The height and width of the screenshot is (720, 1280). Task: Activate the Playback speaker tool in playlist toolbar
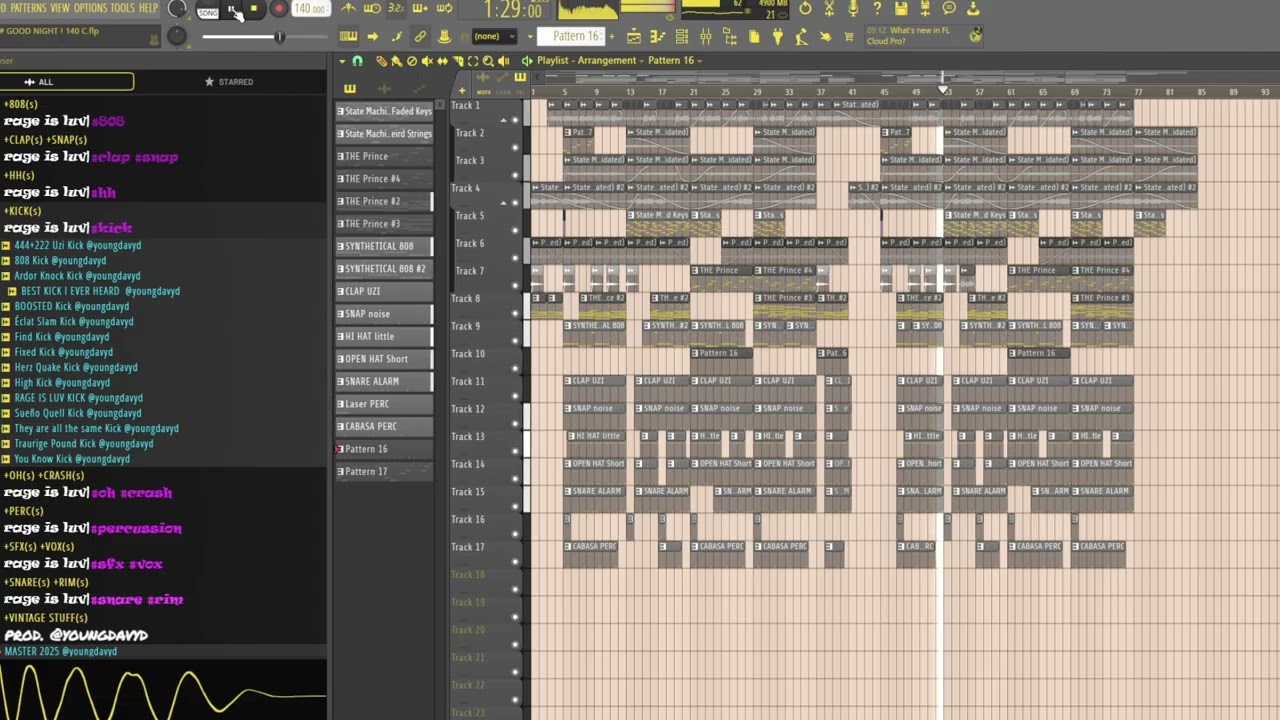point(504,61)
